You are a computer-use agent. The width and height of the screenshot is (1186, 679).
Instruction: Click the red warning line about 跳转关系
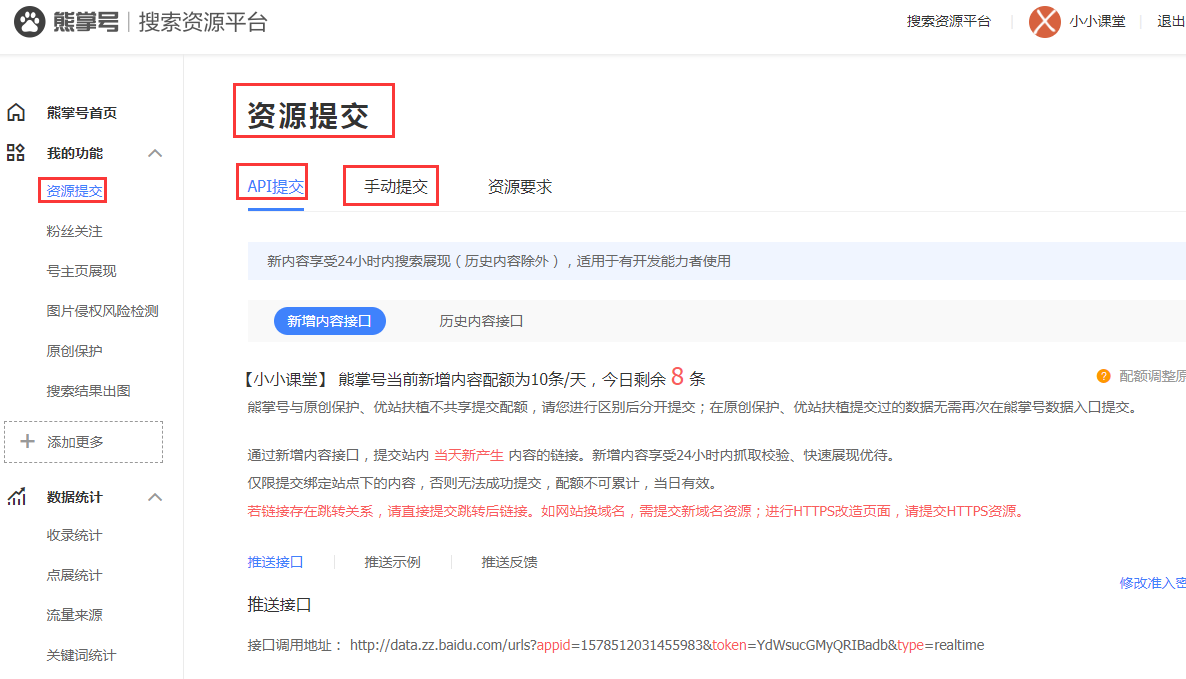click(x=637, y=511)
